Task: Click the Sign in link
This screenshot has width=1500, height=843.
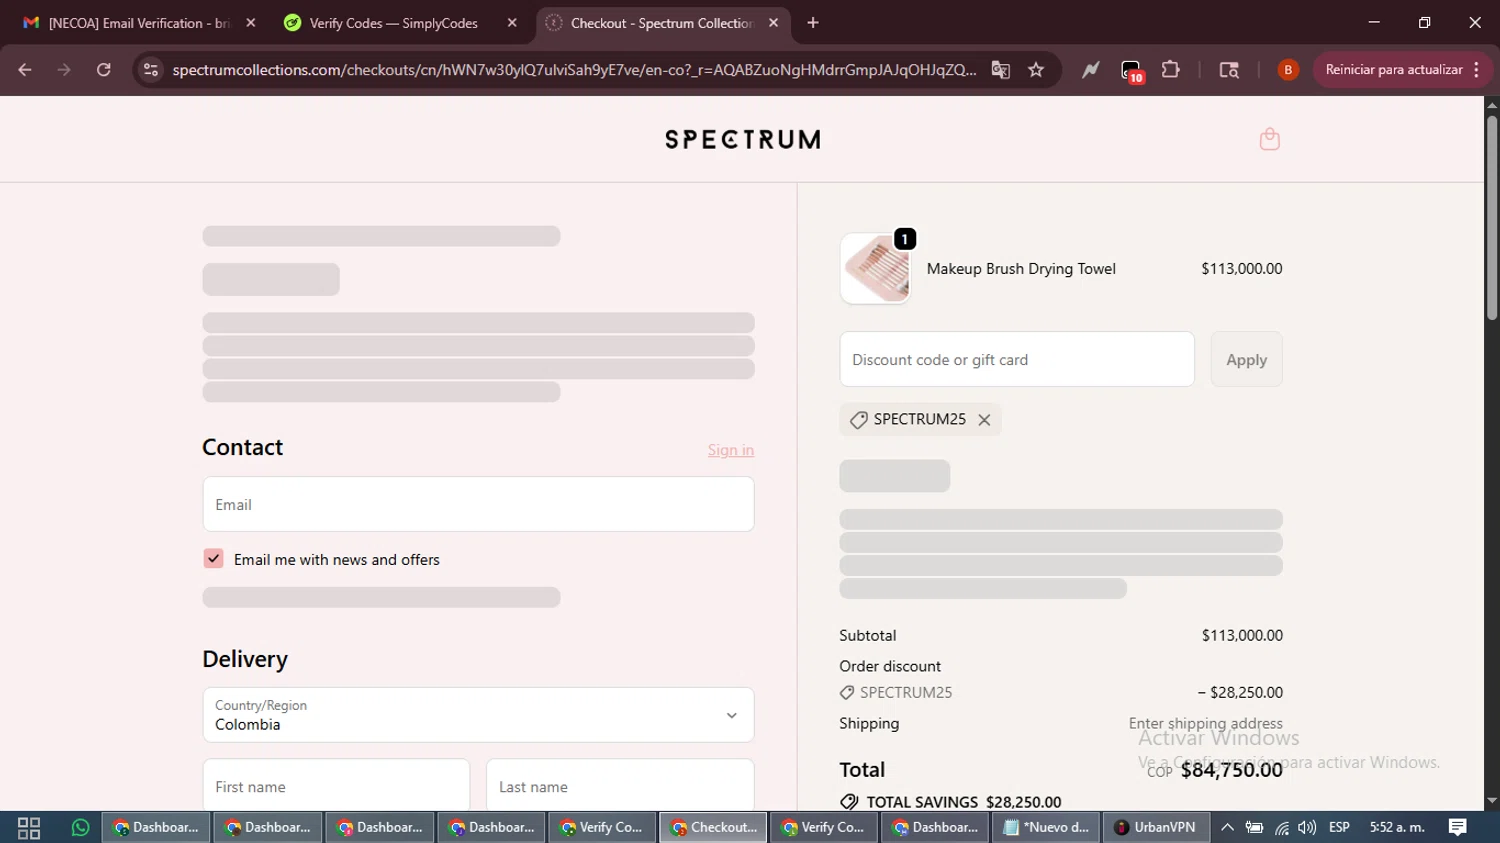Action: pos(731,450)
